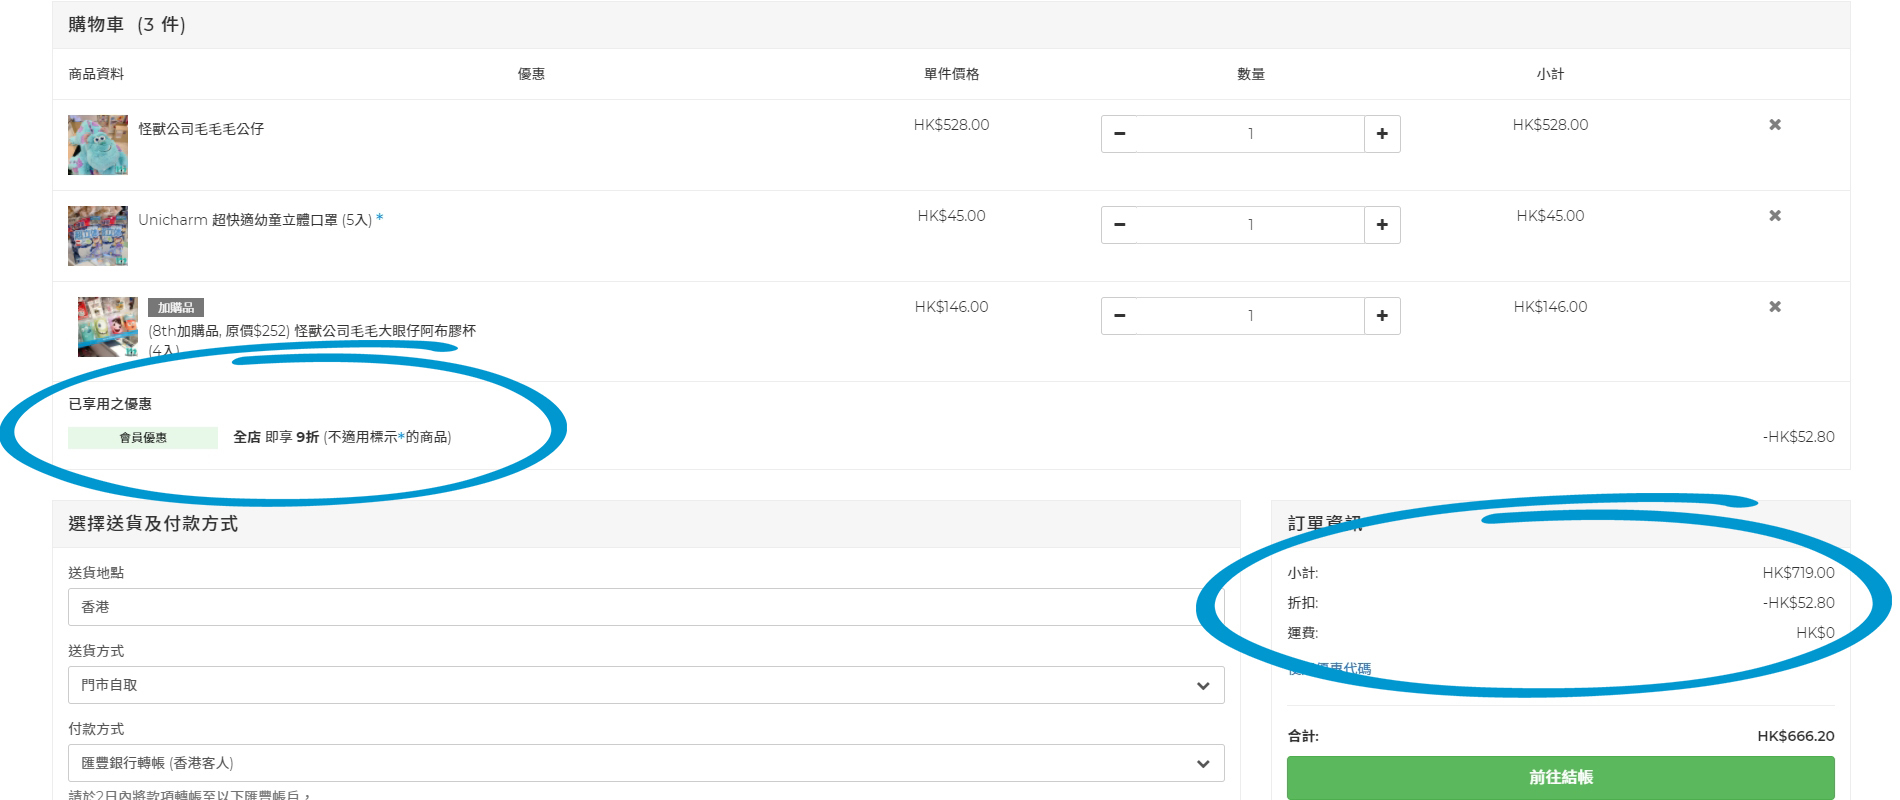Screen dimensions: 1900x800
Task: Increase quantity of the 加購品 cup set
Action: (1381, 316)
